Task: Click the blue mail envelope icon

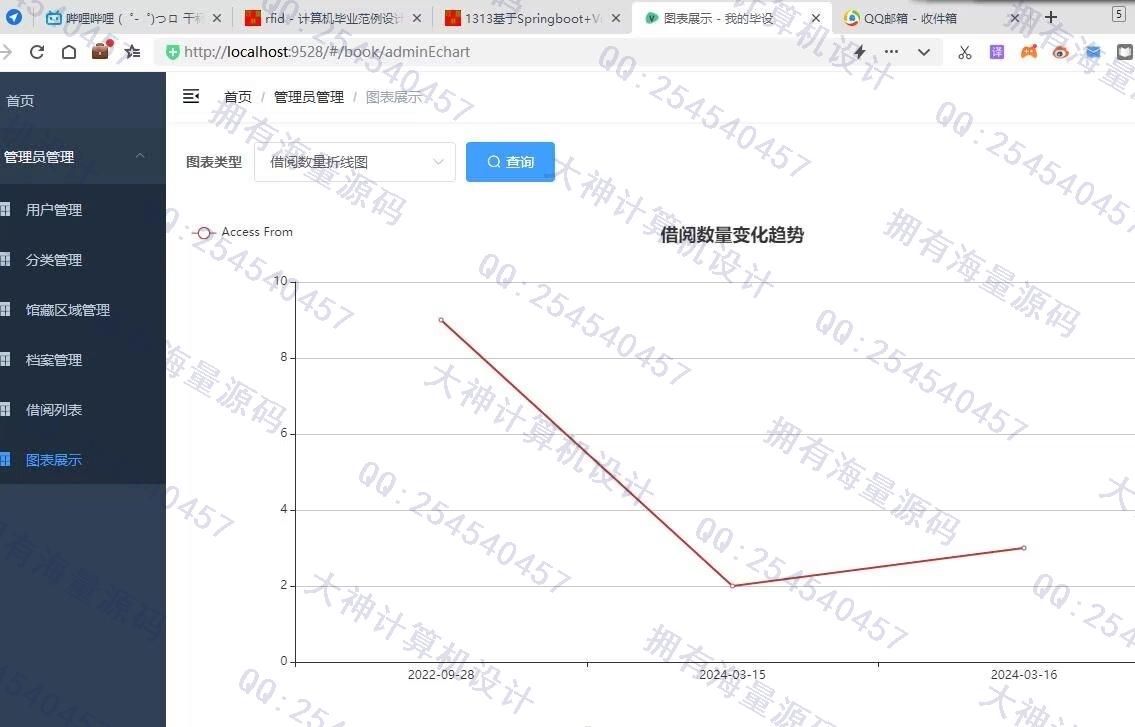Action: click(1093, 52)
